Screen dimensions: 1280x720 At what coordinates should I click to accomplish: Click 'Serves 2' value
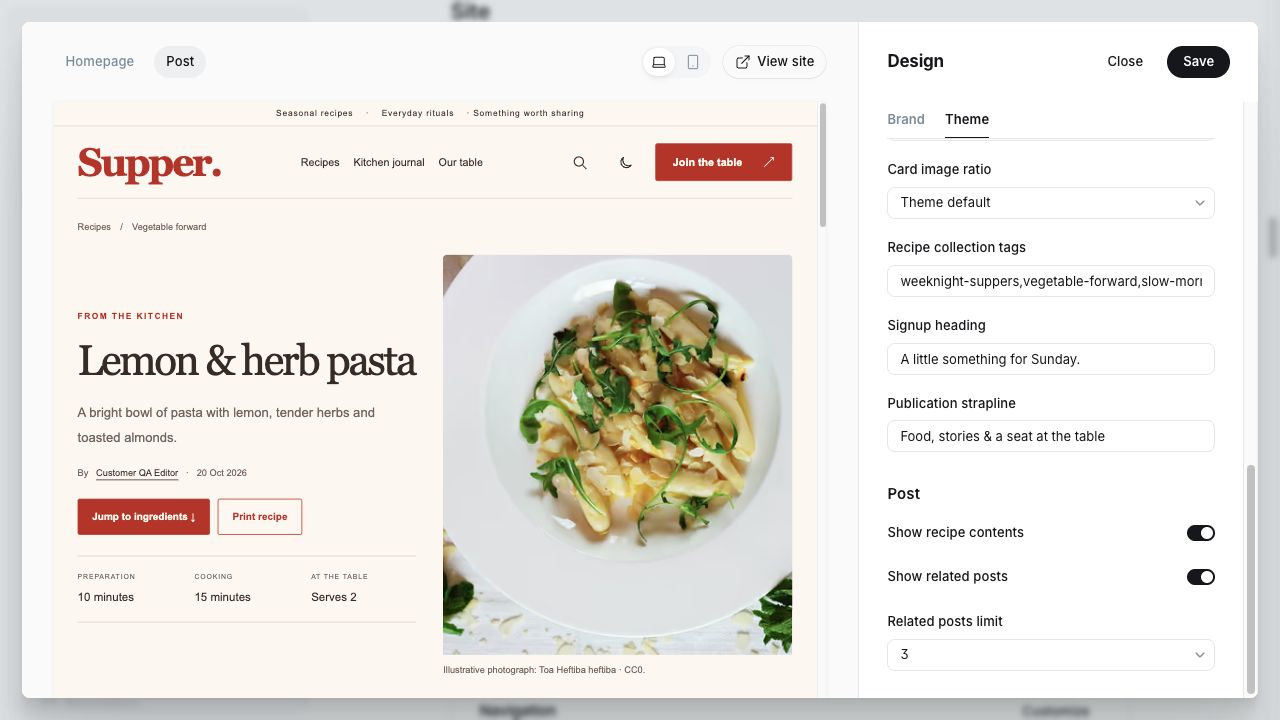[334, 597]
